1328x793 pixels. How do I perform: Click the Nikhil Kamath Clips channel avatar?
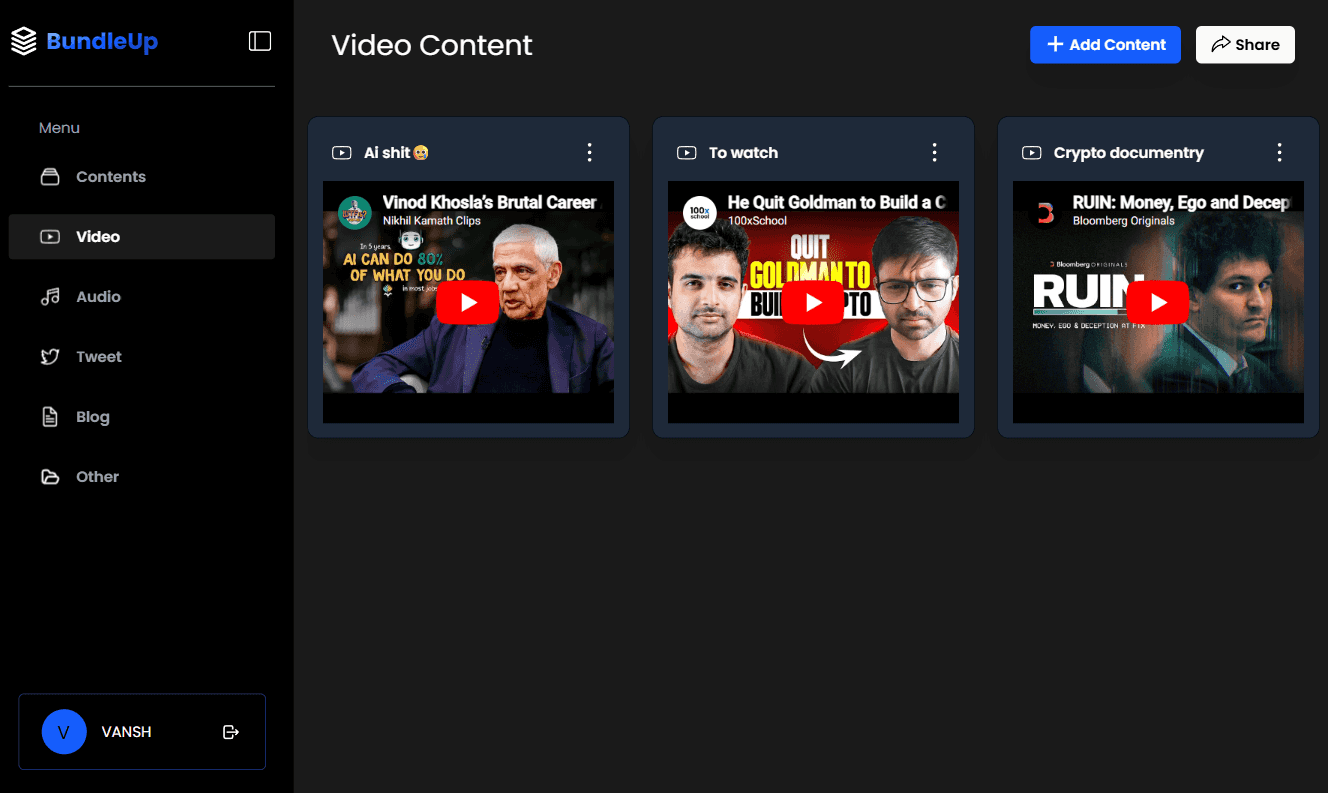click(355, 213)
